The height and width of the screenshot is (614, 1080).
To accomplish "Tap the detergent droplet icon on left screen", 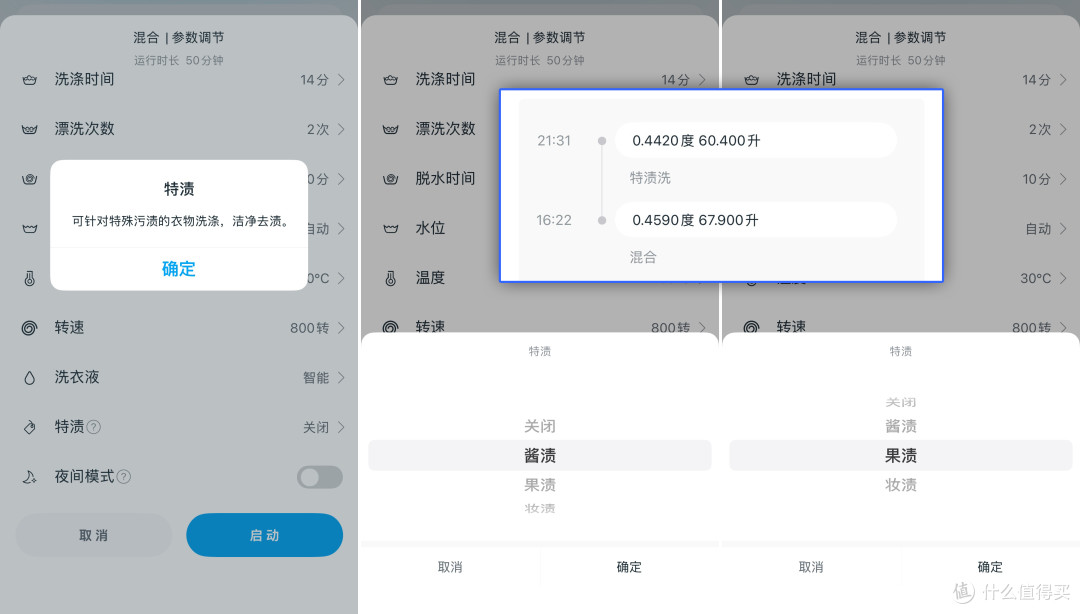I will click(30, 378).
